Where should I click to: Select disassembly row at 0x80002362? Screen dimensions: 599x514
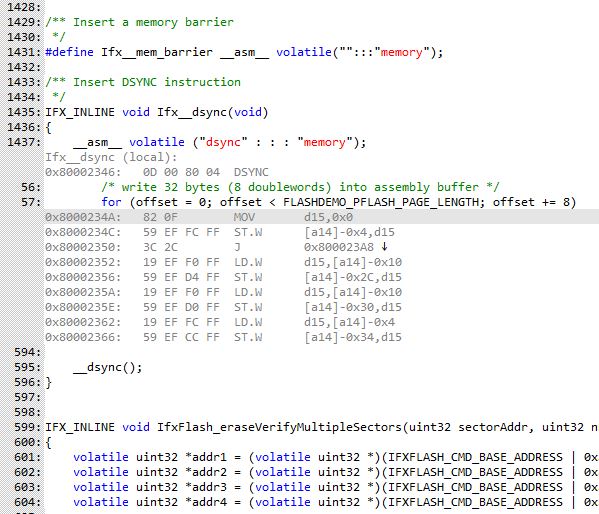220,322
